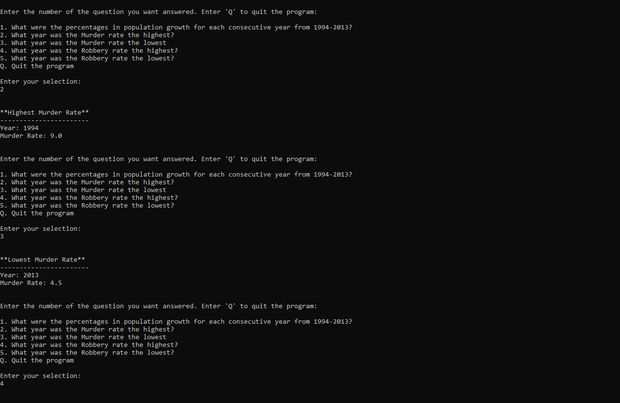Screen dimensions: 620x403
Task: Click the entered selection value 4
Action: point(2,384)
